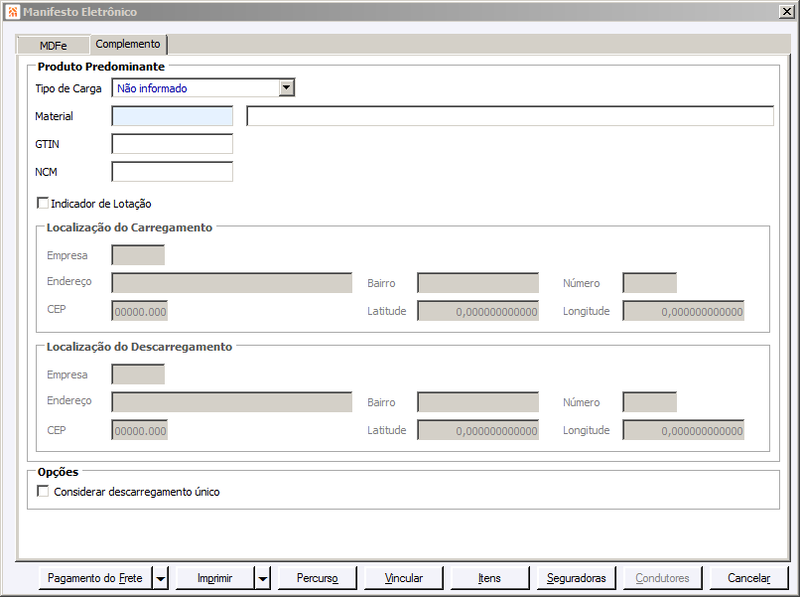Click the CEP field in Localização do Descarregamento

[x=139, y=430]
